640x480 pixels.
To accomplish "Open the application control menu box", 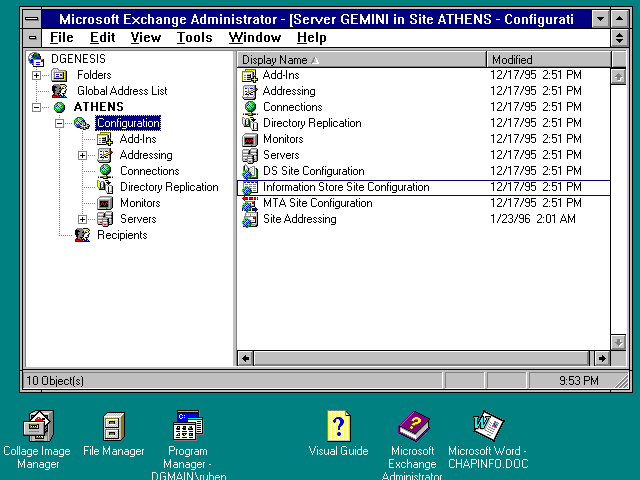I will 32,19.
